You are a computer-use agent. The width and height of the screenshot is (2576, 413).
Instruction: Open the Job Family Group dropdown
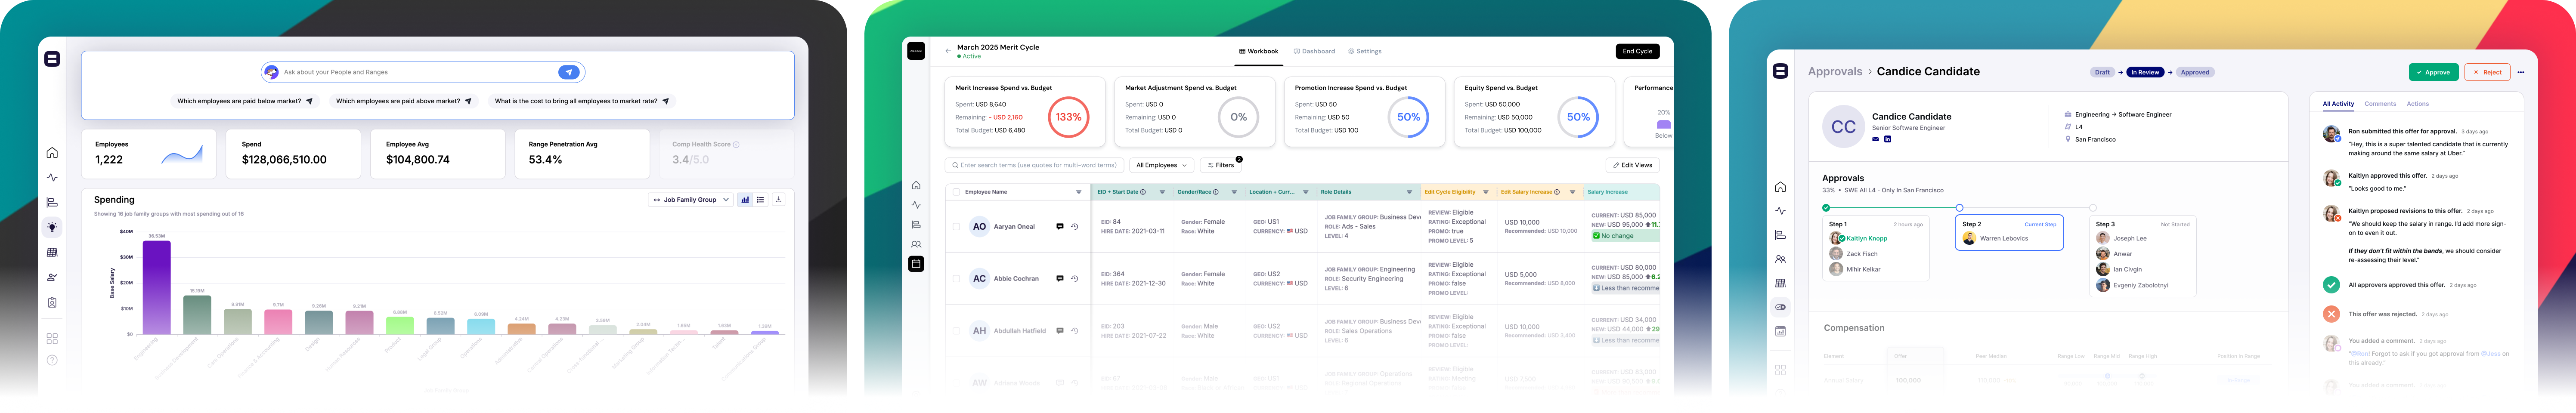[x=691, y=200]
